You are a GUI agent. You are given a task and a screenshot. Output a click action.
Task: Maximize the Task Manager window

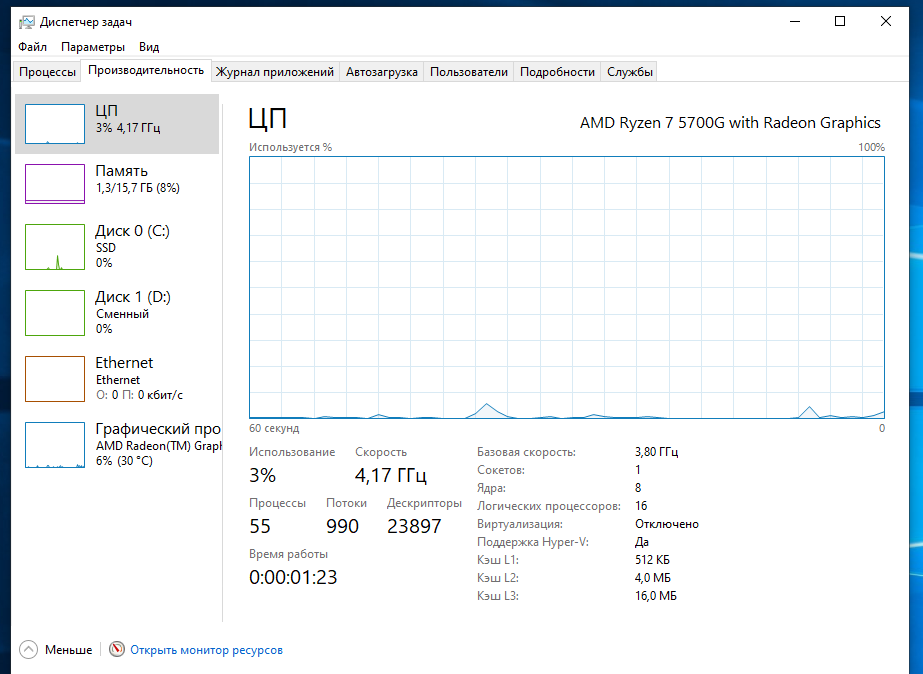coord(840,21)
